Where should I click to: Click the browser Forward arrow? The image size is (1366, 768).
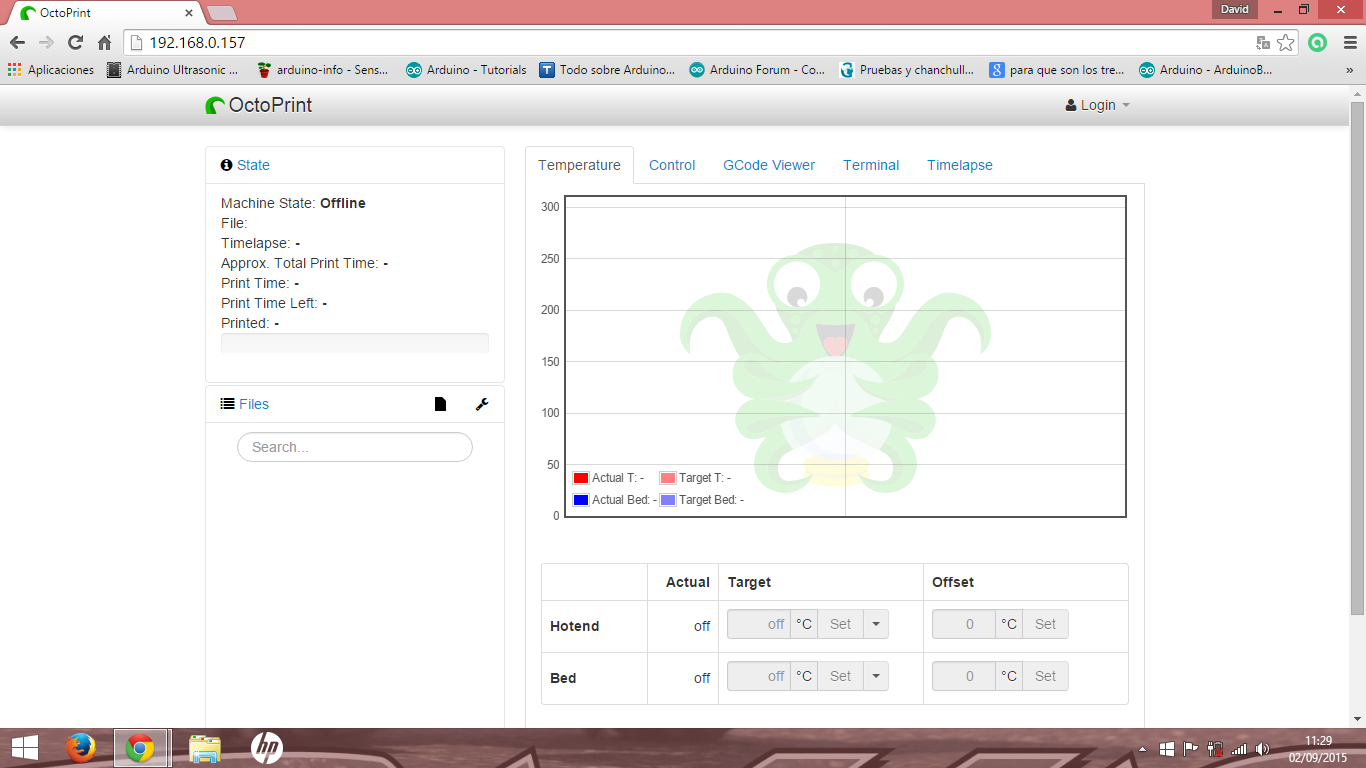click(x=46, y=43)
